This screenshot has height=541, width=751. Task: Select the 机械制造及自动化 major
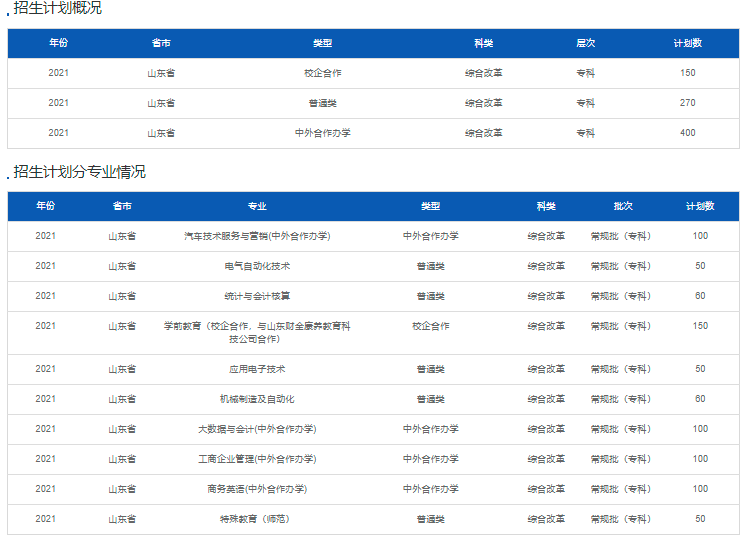(257, 399)
